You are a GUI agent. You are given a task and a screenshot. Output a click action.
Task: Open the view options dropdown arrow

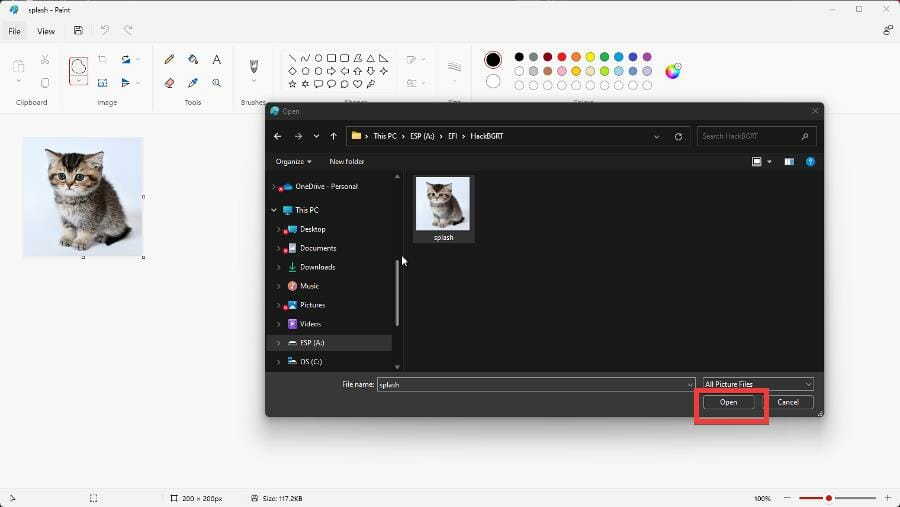pyautogui.click(x=770, y=162)
